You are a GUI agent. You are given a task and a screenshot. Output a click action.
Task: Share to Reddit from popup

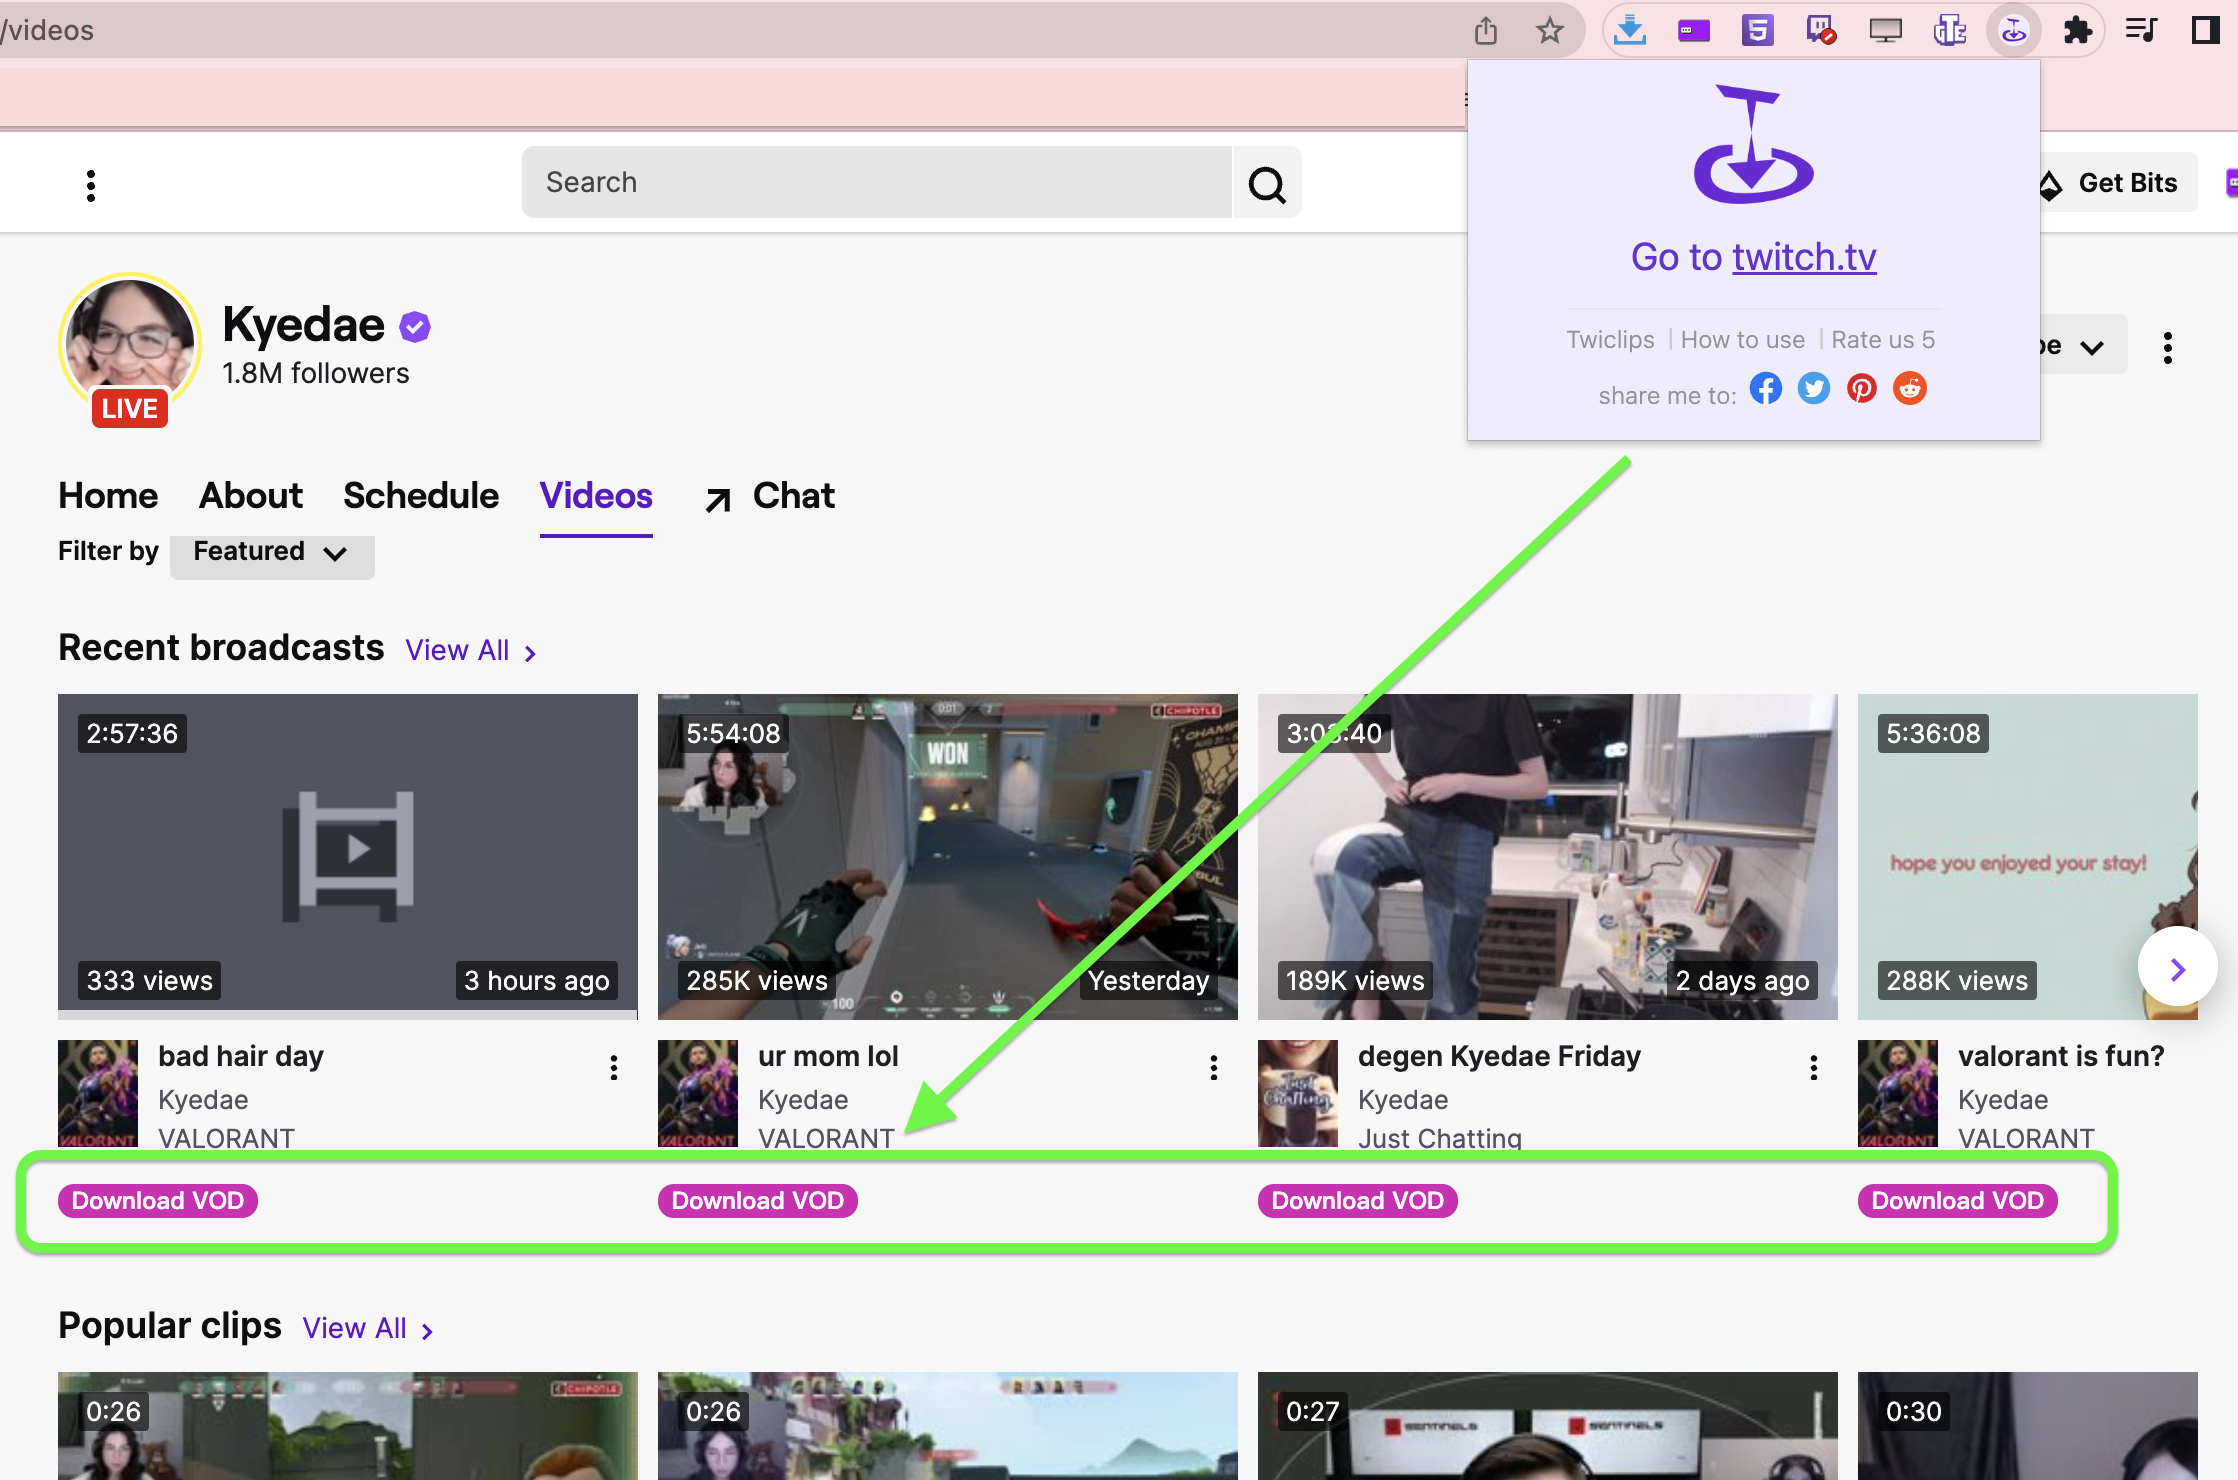1909,388
